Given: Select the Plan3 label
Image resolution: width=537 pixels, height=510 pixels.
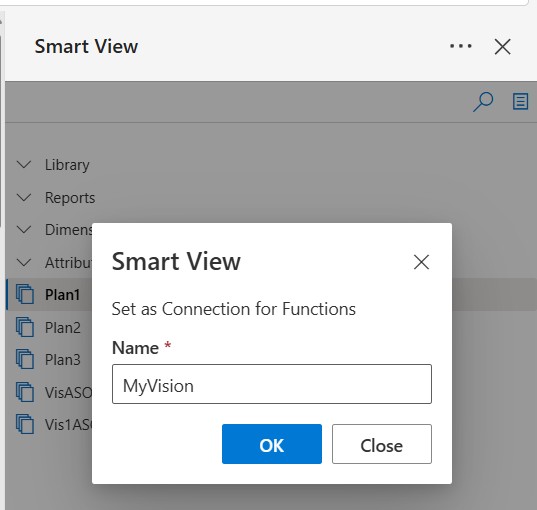Looking at the screenshot, I should 63,360.
